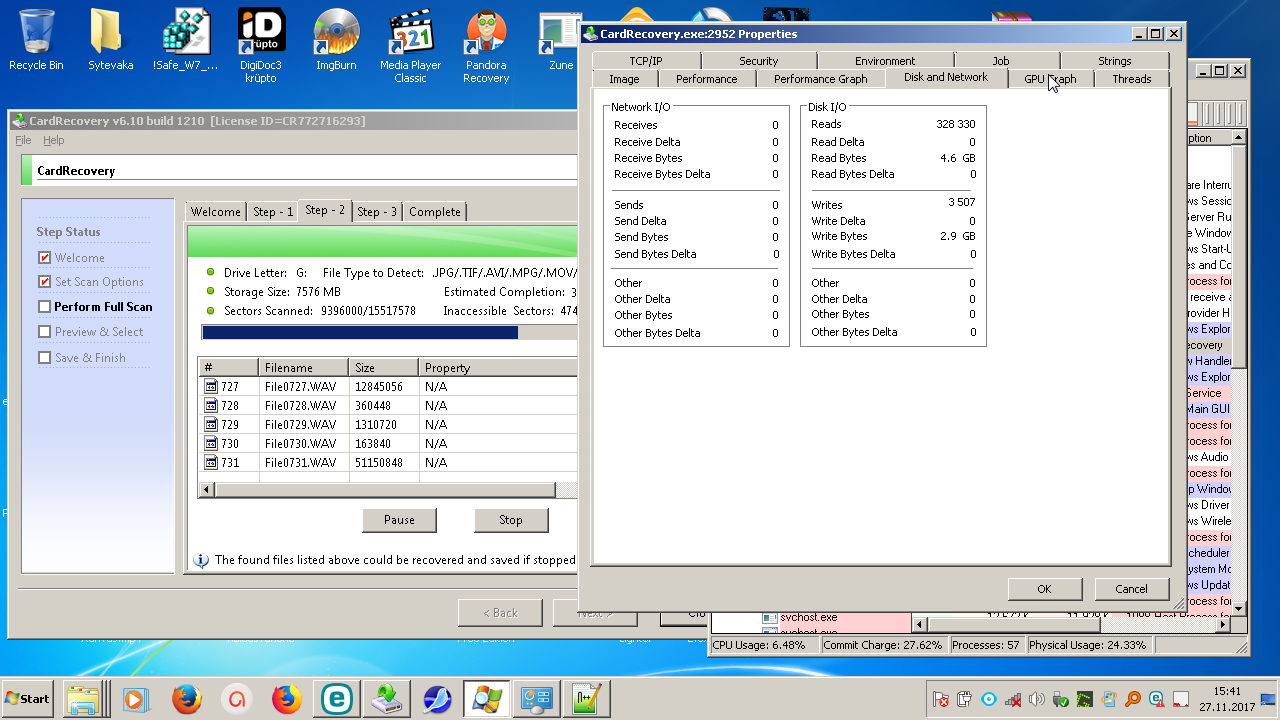Sort the file list by Filename column

303,368
